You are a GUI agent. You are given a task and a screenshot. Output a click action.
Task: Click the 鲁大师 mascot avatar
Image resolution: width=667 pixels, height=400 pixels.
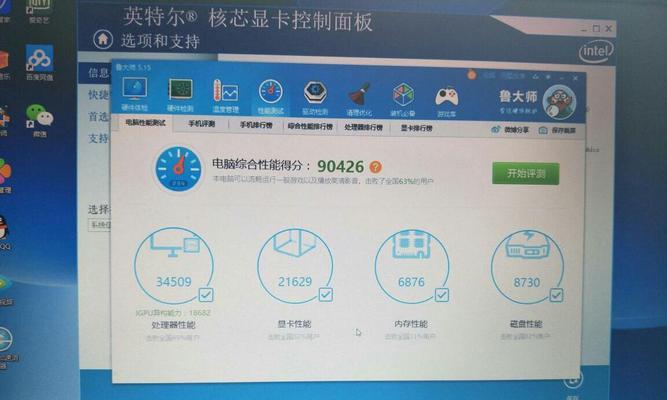click(559, 103)
